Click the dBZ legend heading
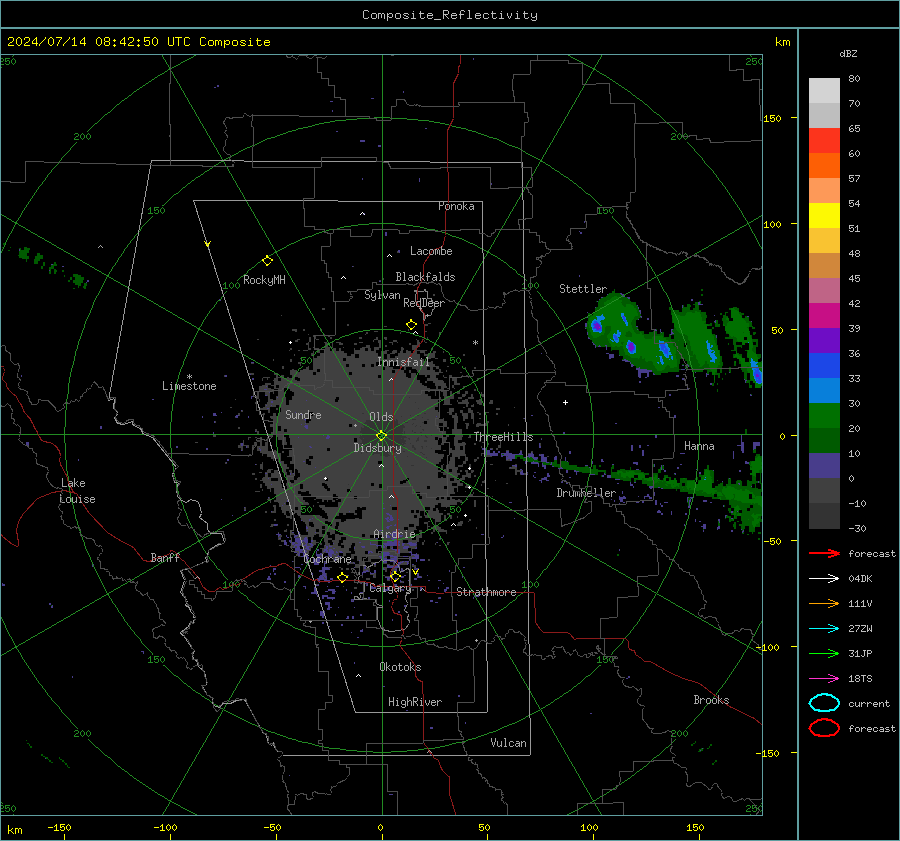 tap(848, 53)
